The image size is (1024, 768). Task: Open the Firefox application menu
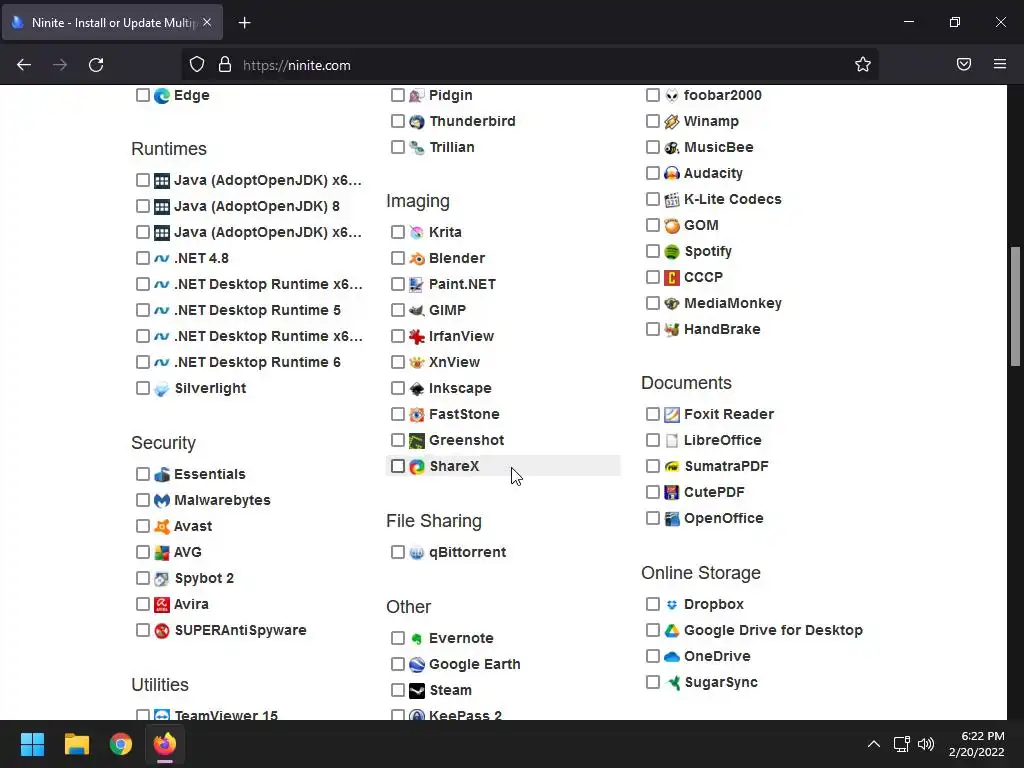tap(1000, 64)
